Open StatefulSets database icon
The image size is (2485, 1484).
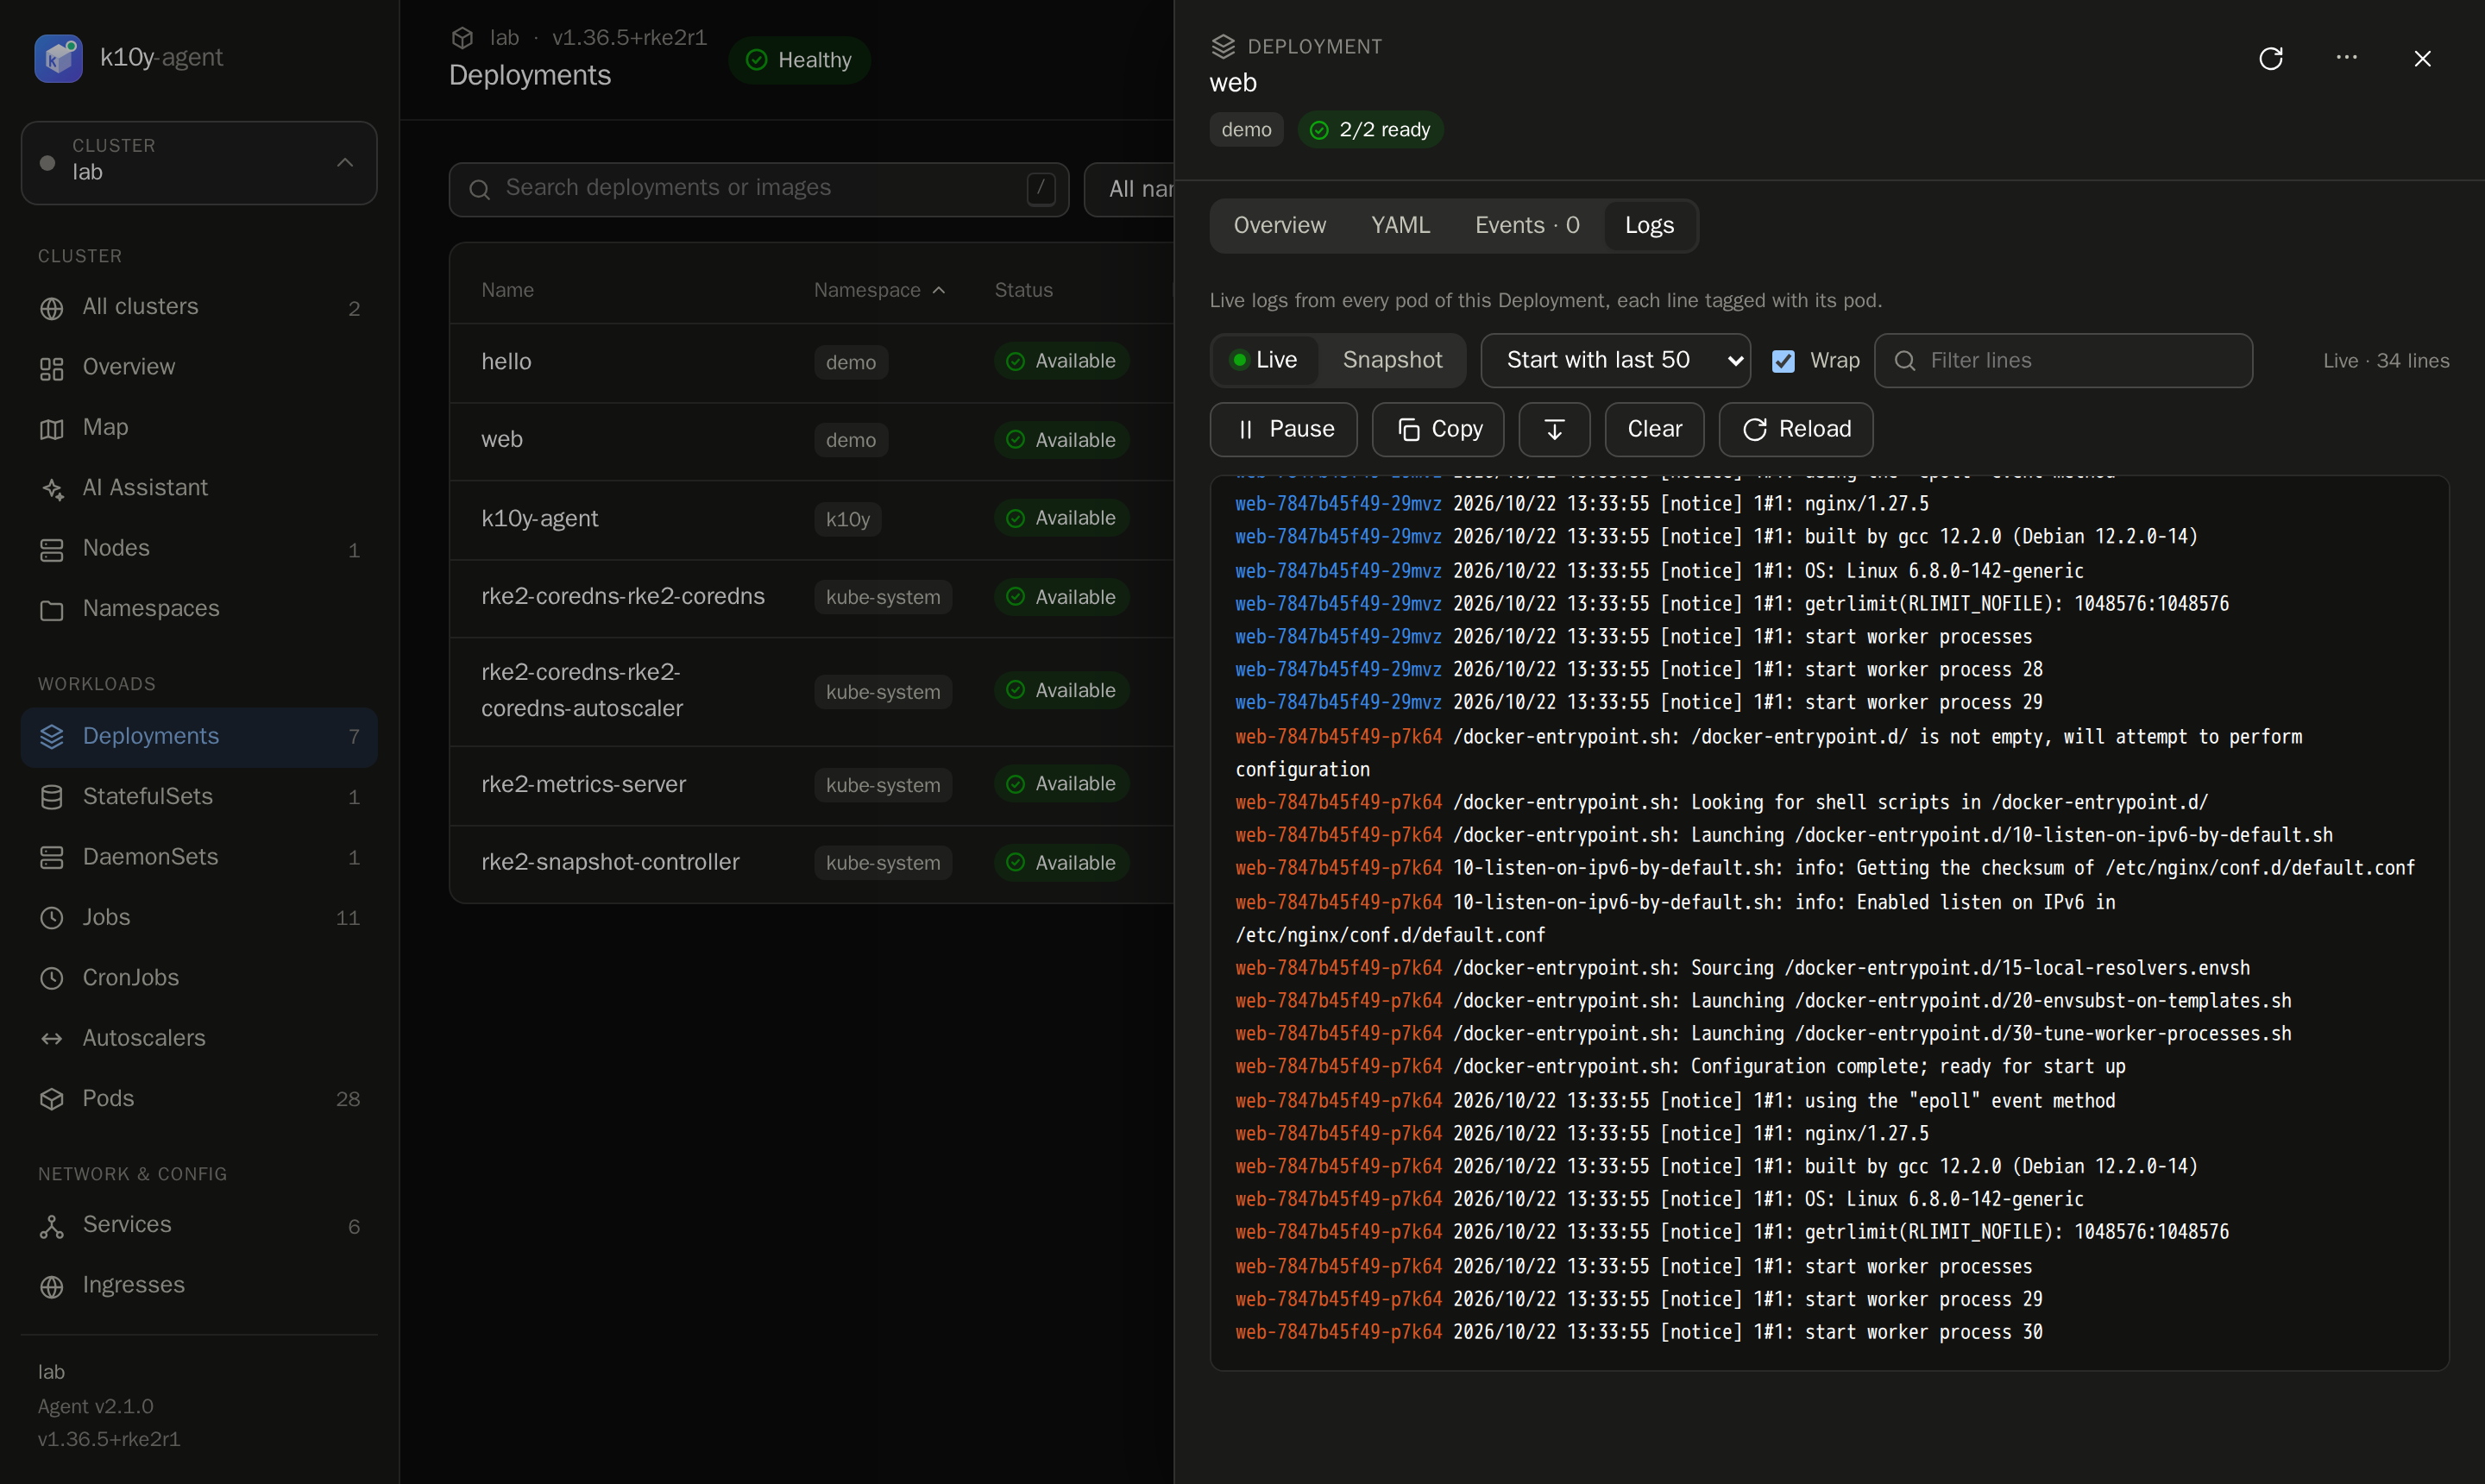click(52, 797)
